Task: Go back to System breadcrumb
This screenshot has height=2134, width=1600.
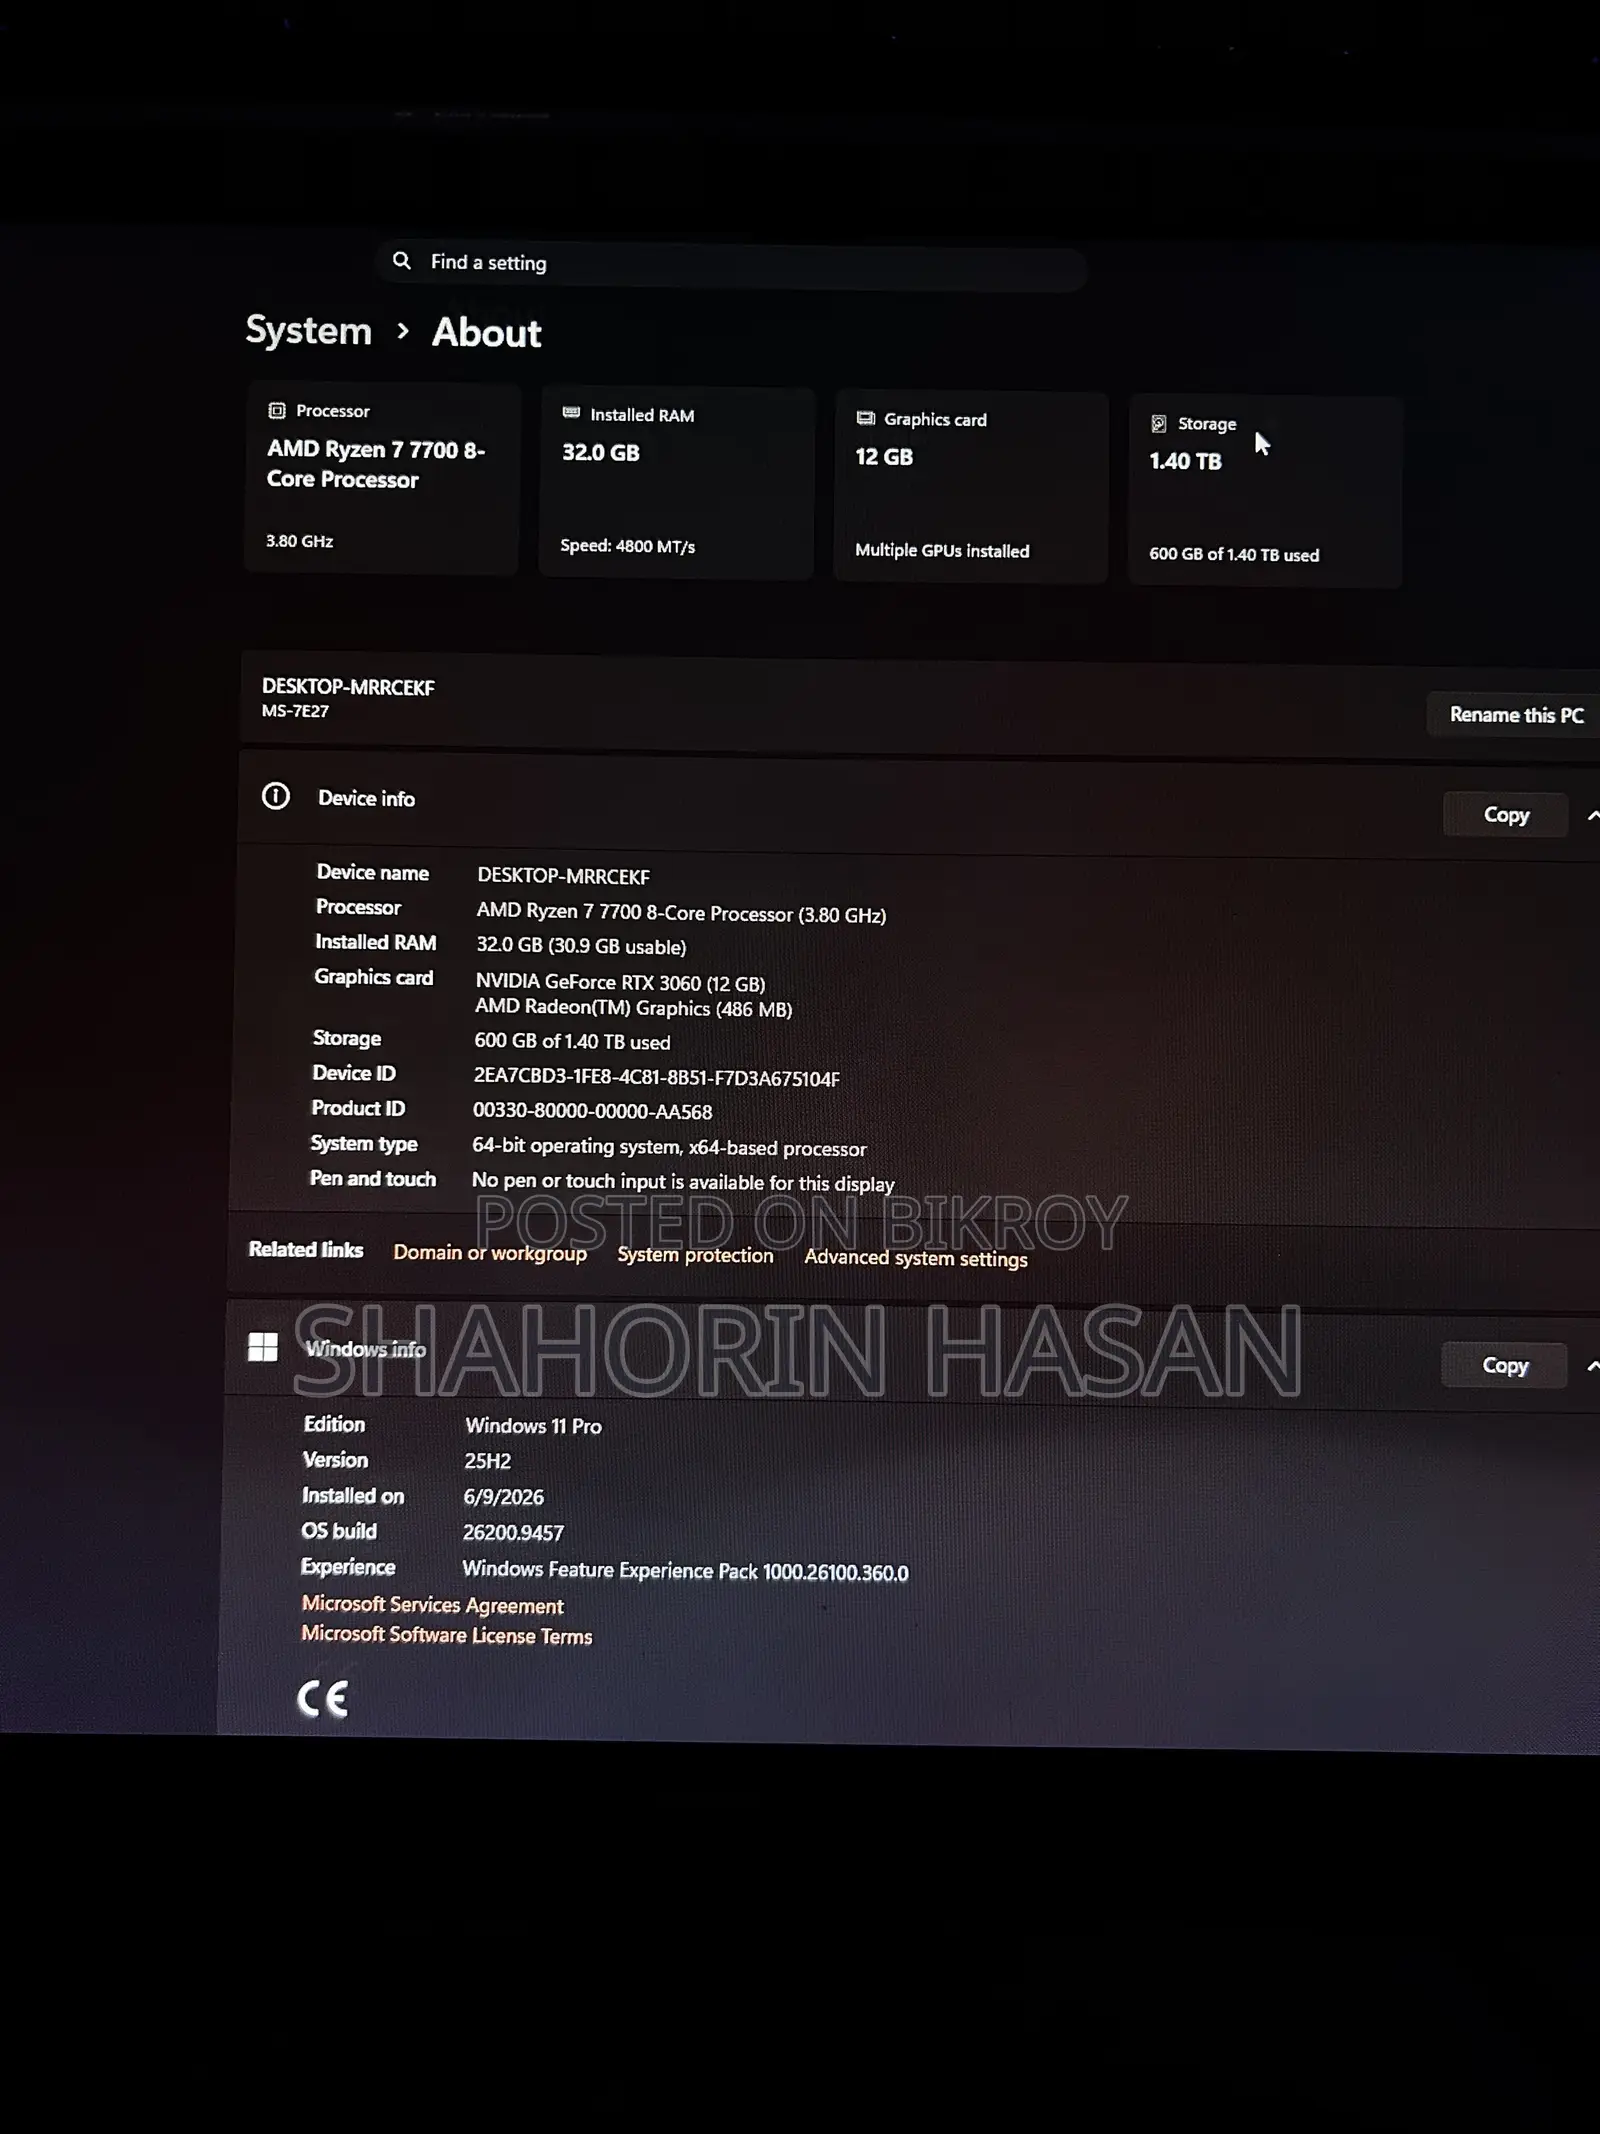Action: [x=308, y=330]
